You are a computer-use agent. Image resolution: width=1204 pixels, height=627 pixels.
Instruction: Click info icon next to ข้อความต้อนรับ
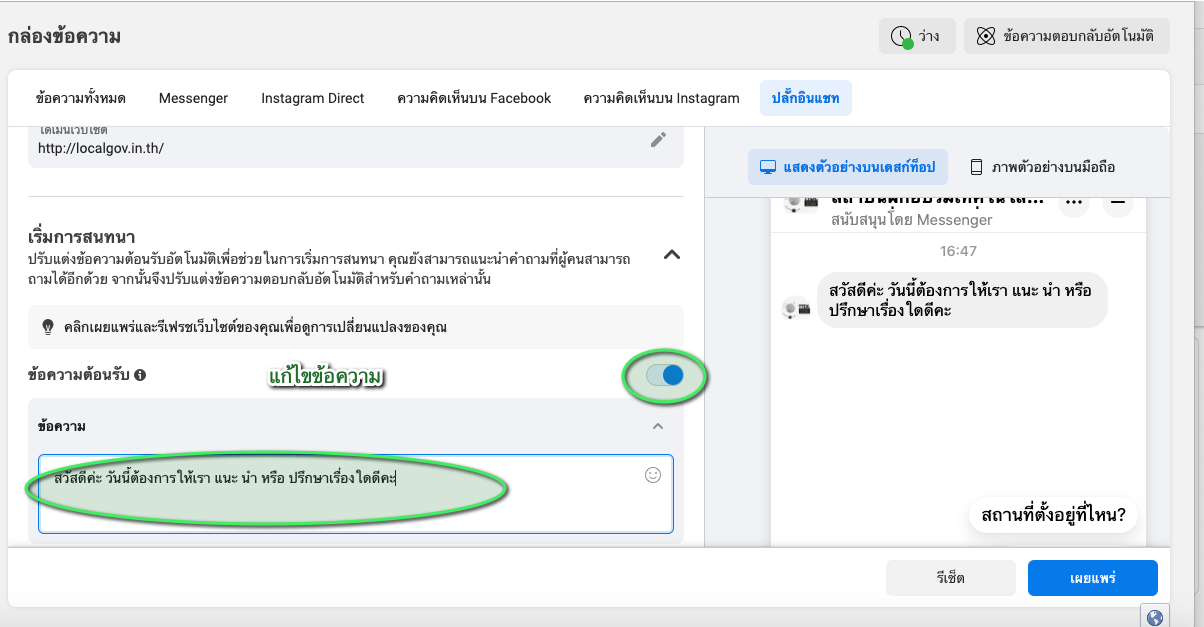click(141, 376)
